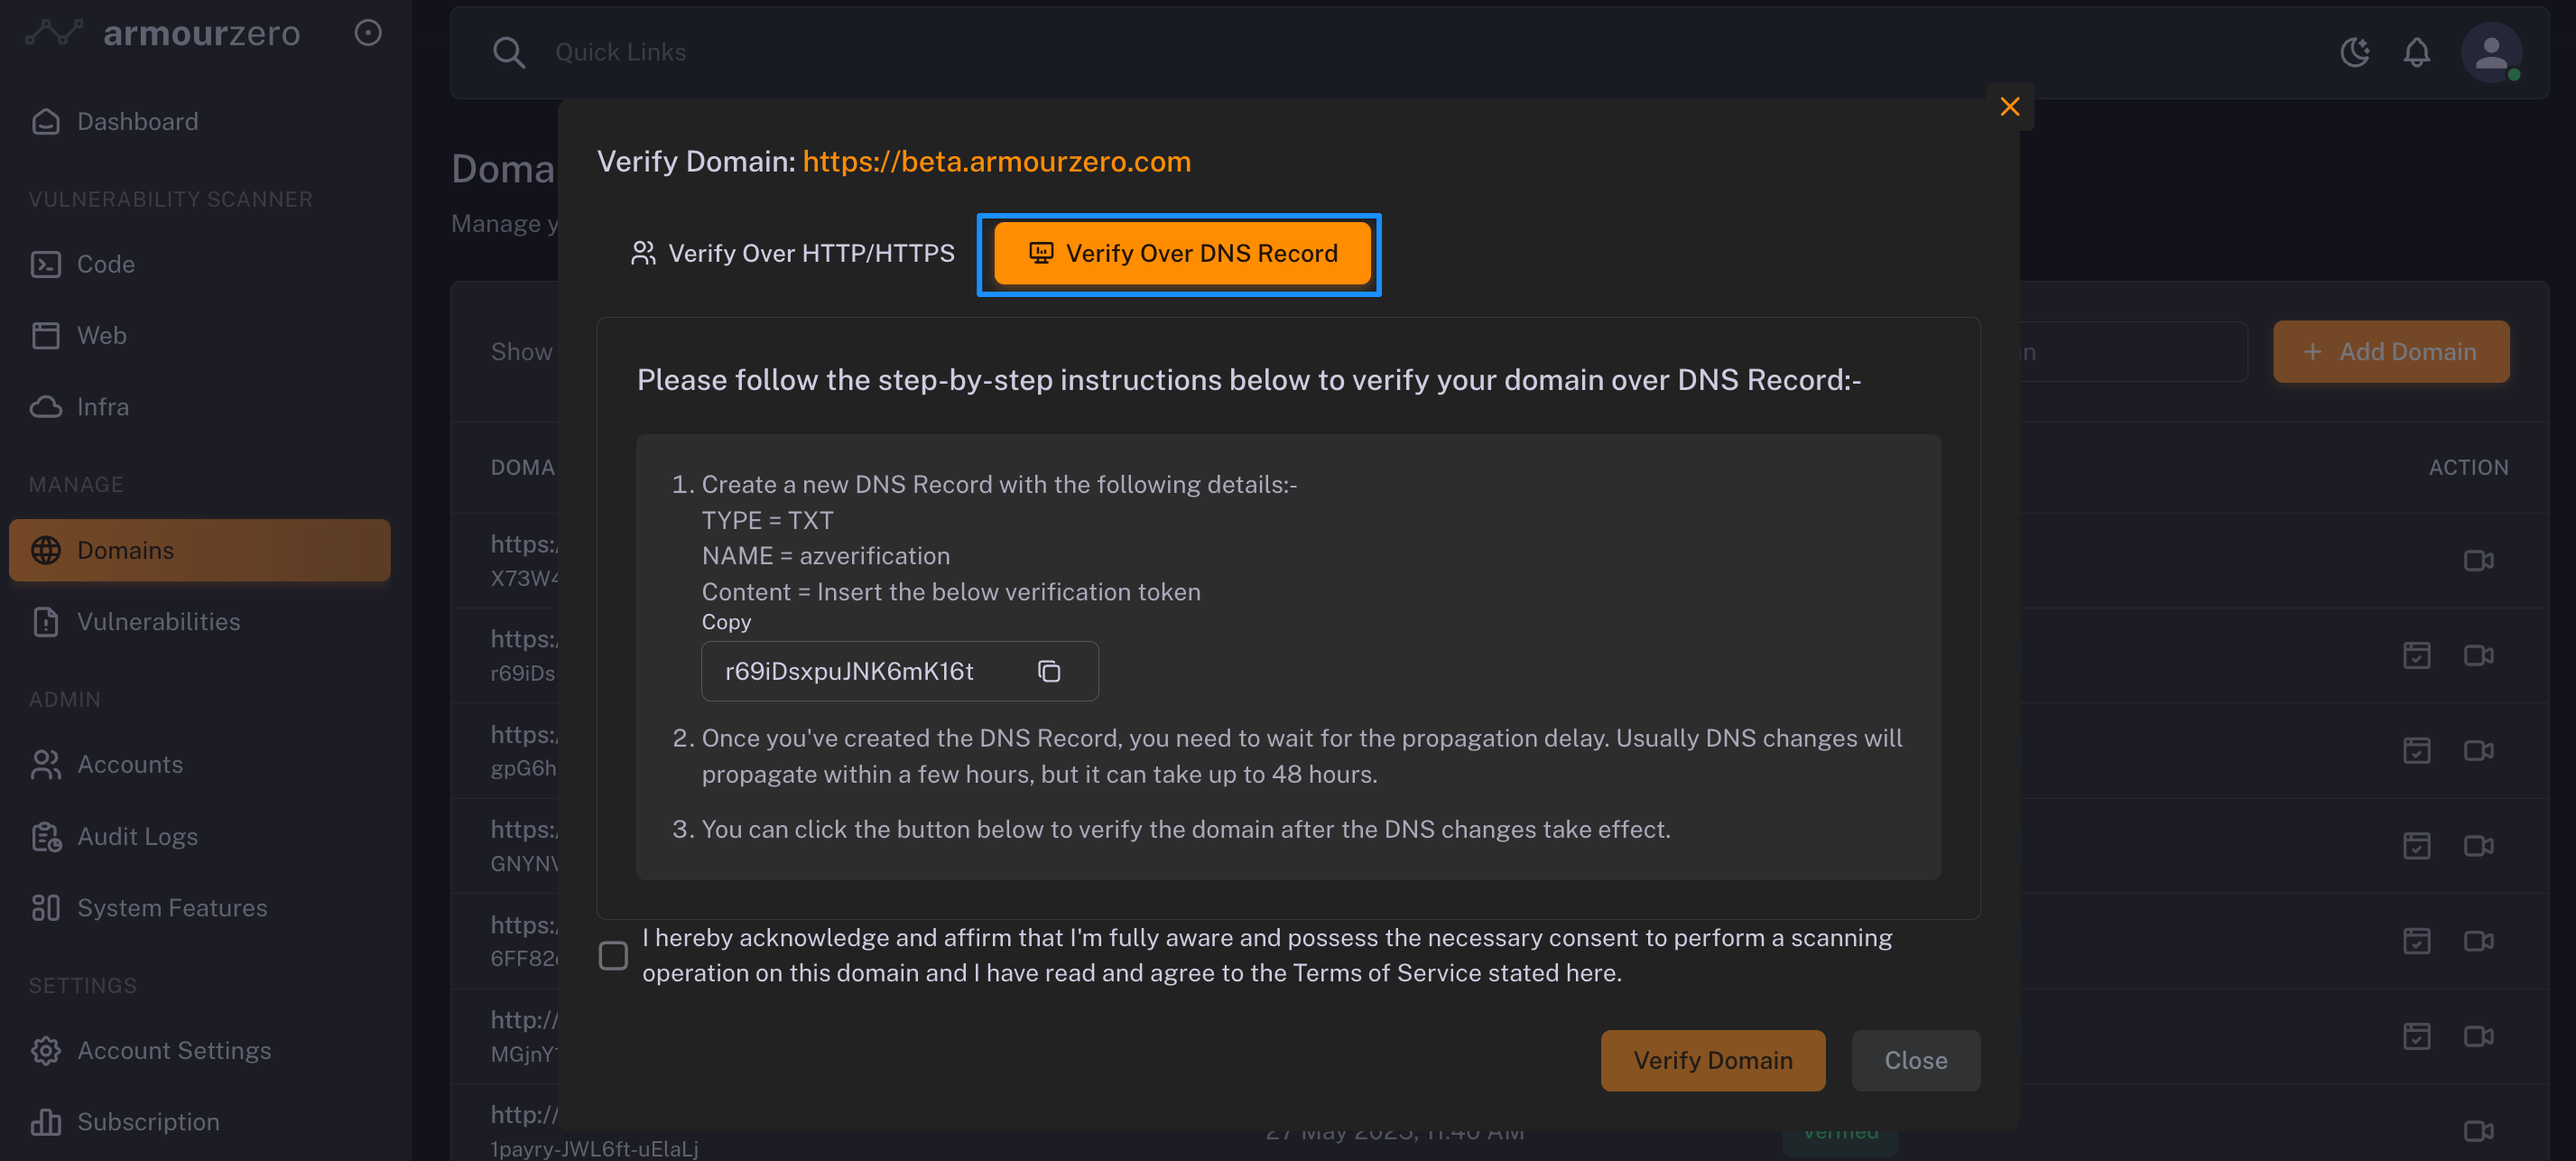Close the Verify Domain dialog with X
Viewport: 2576px width, 1161px height.
click(x=2009, y=107)
